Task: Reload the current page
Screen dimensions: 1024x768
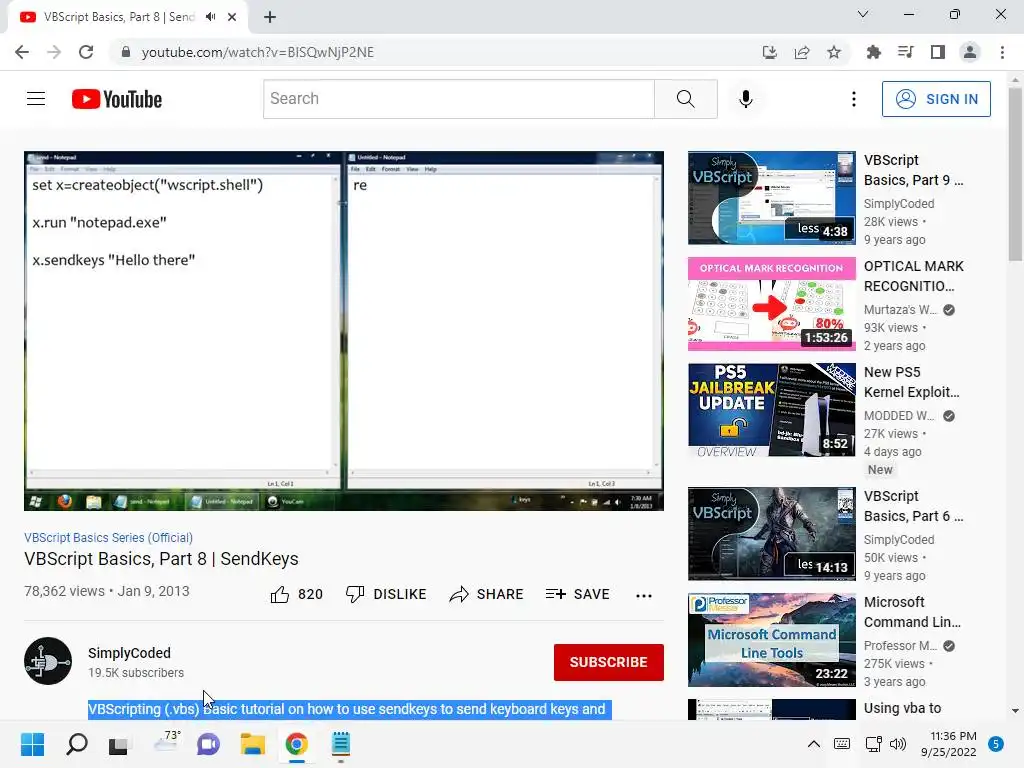Action: (86, 52)
